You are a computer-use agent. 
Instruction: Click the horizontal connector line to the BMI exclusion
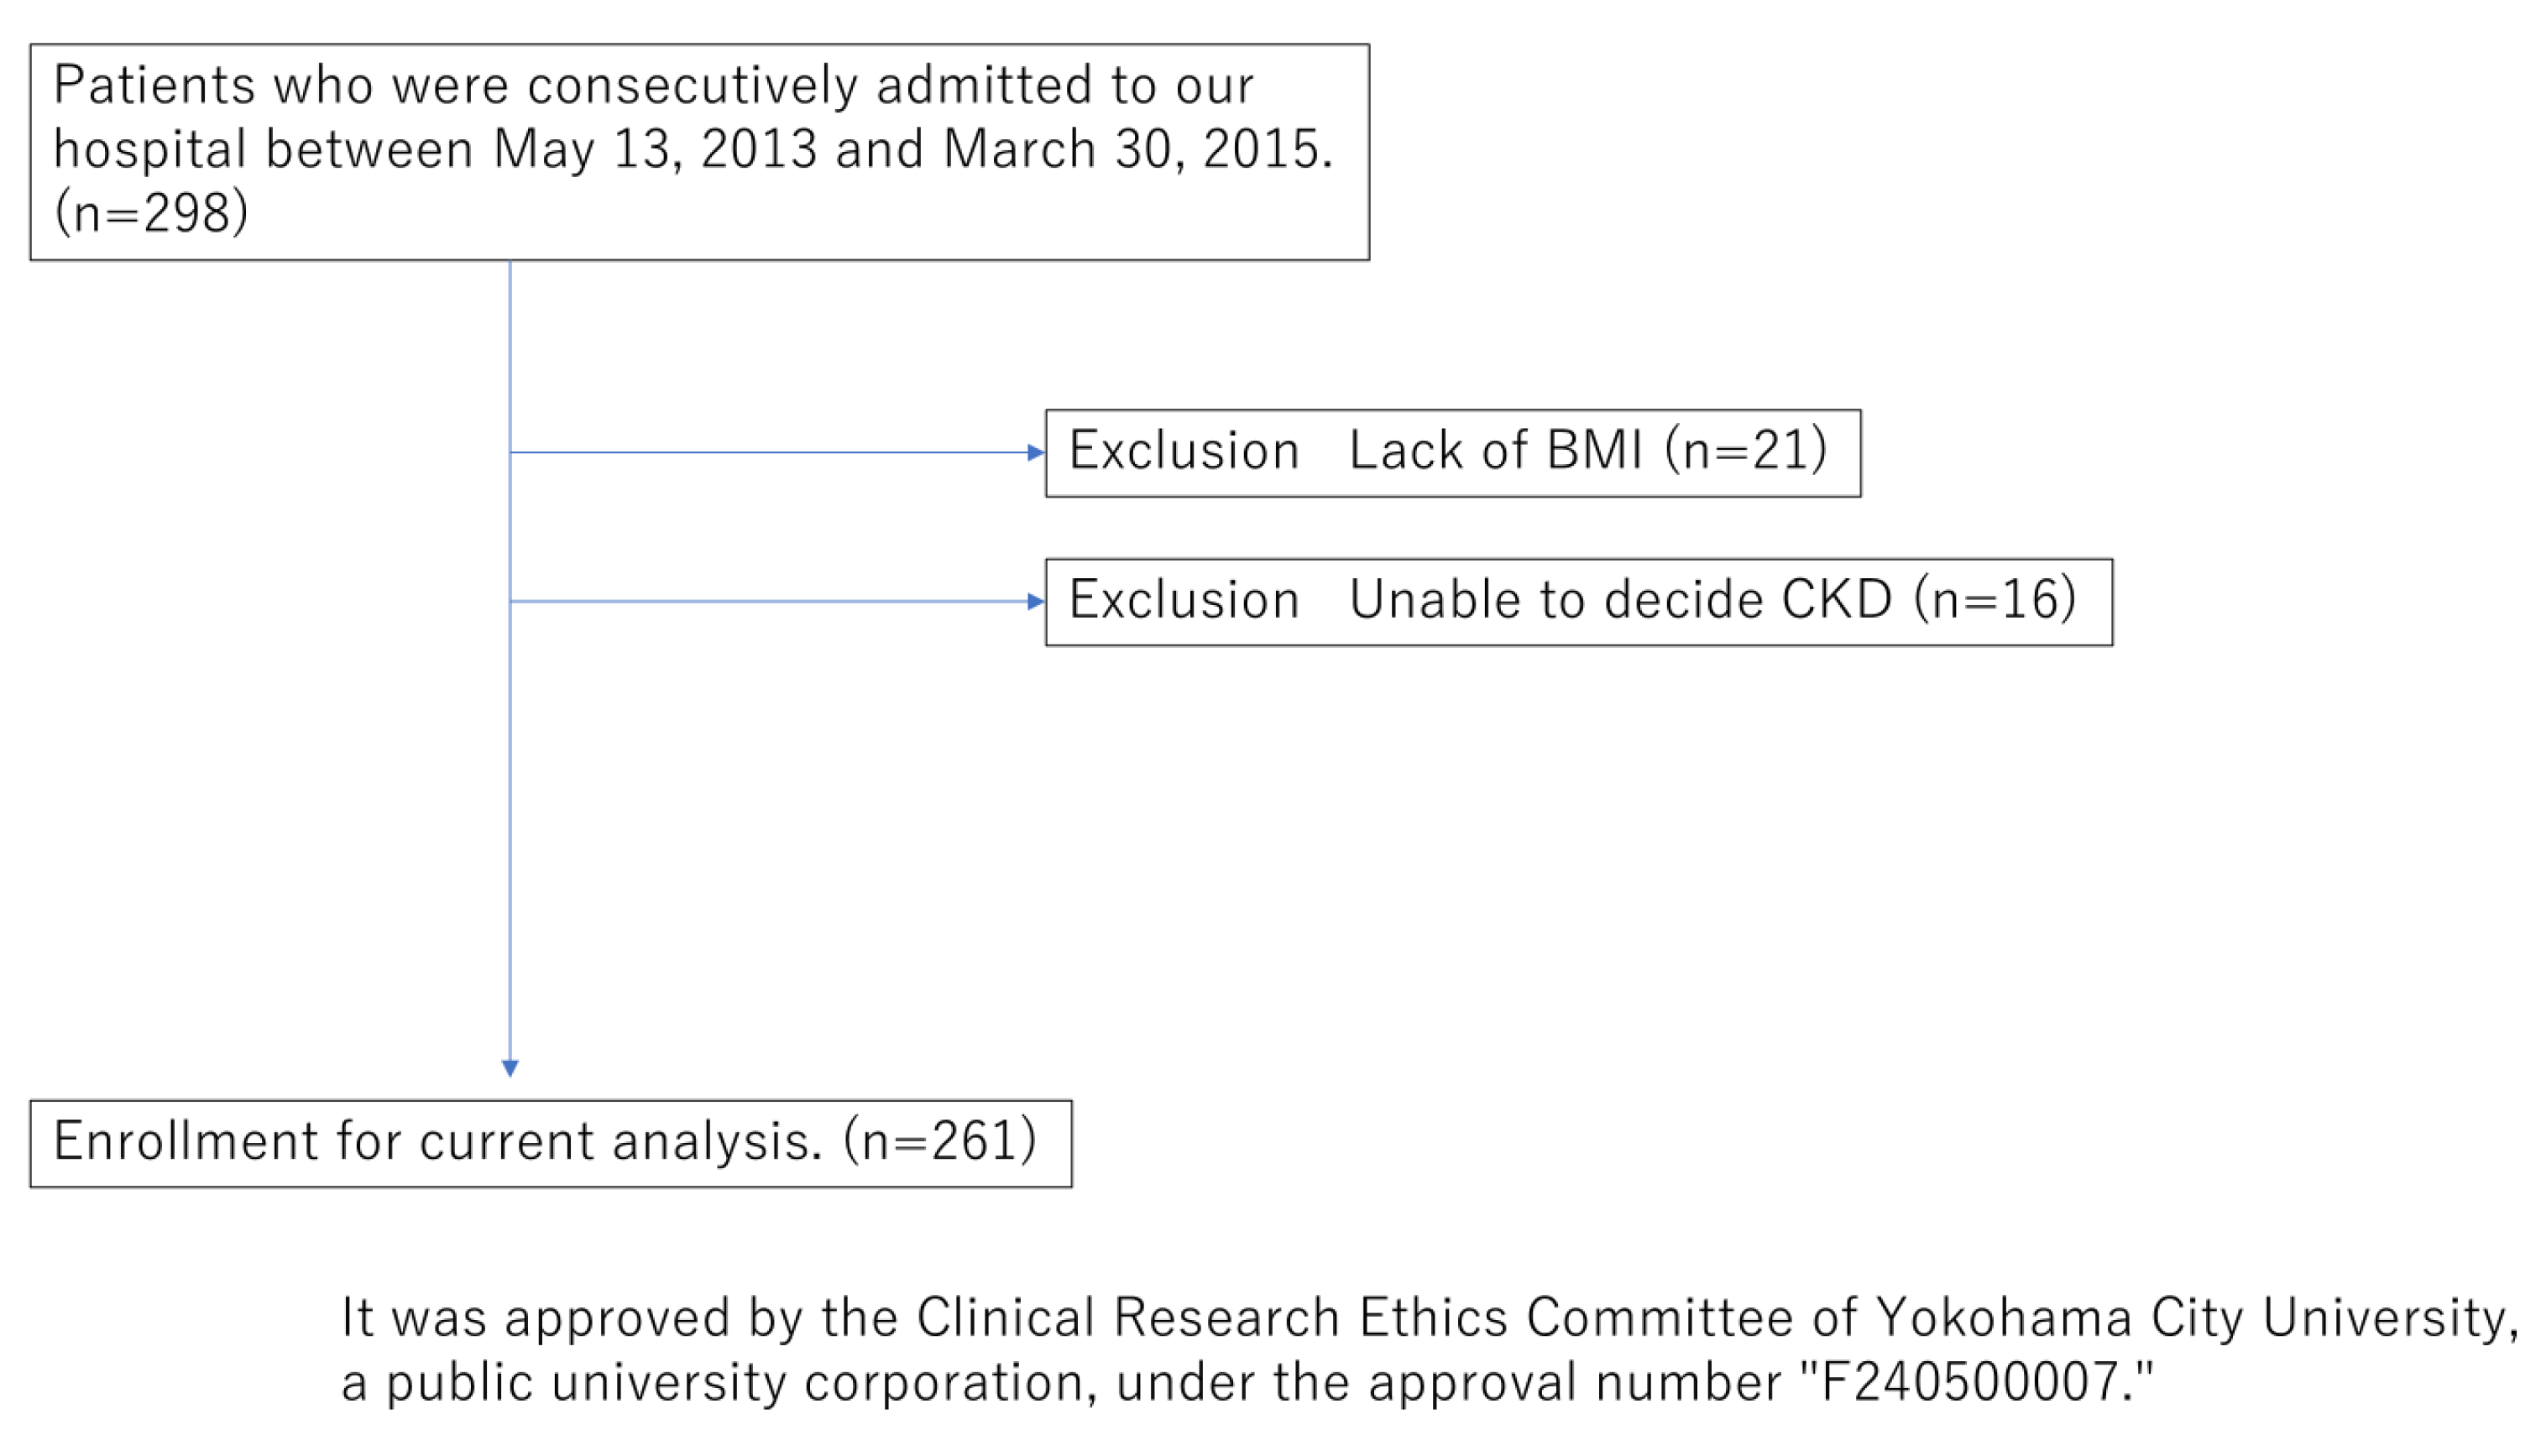pyautogui.click(x=770, y=453)
